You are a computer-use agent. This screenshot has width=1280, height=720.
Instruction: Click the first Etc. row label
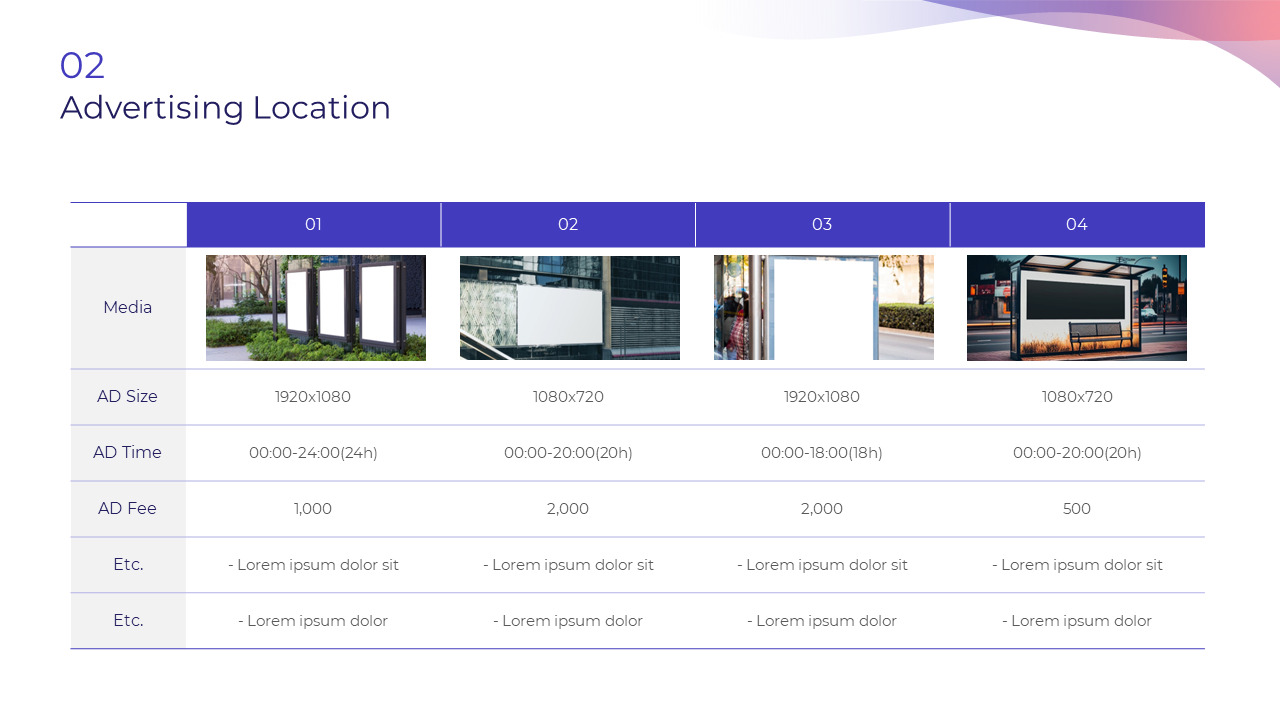128,564
